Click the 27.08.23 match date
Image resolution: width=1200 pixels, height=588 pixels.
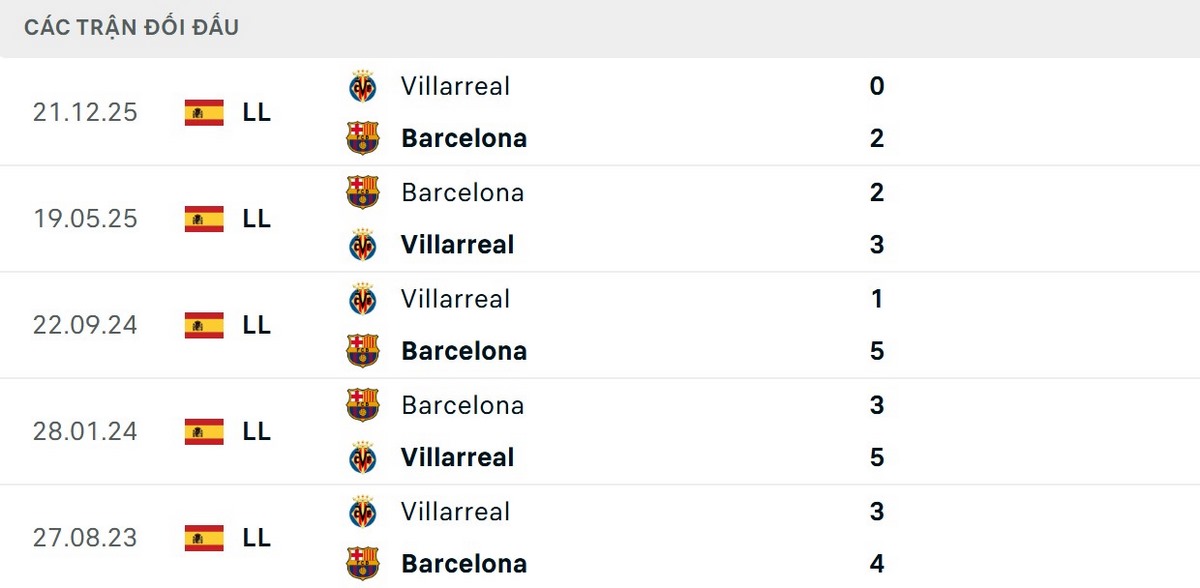[85, 537]
